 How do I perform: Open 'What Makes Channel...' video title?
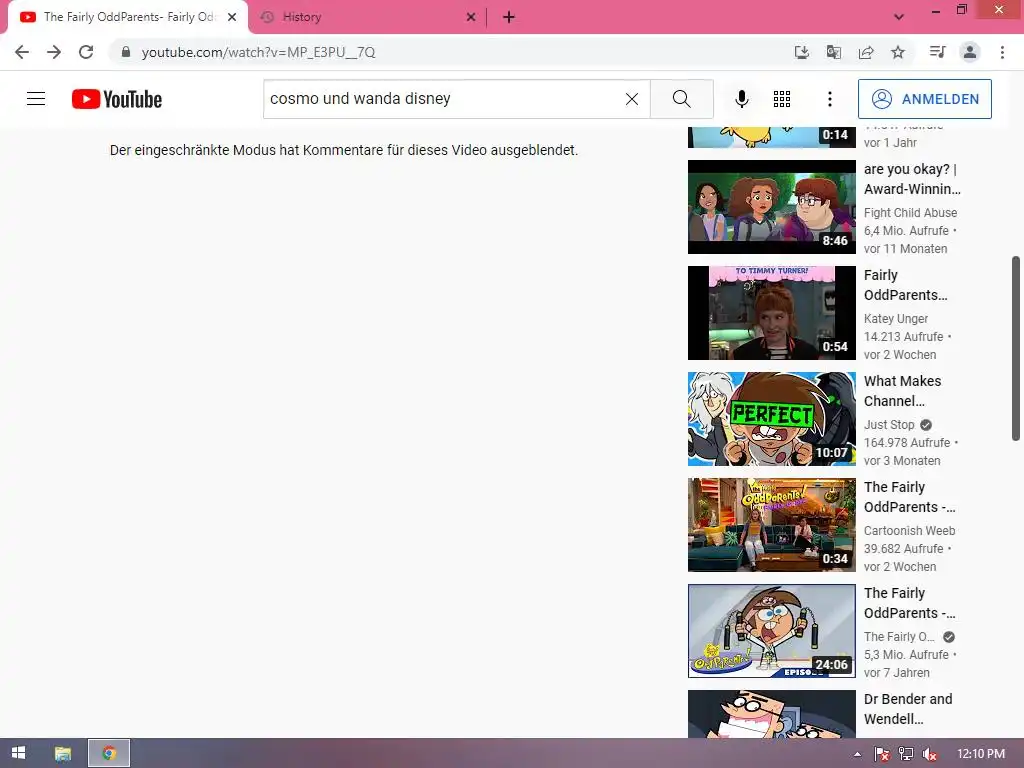(903, 391)
